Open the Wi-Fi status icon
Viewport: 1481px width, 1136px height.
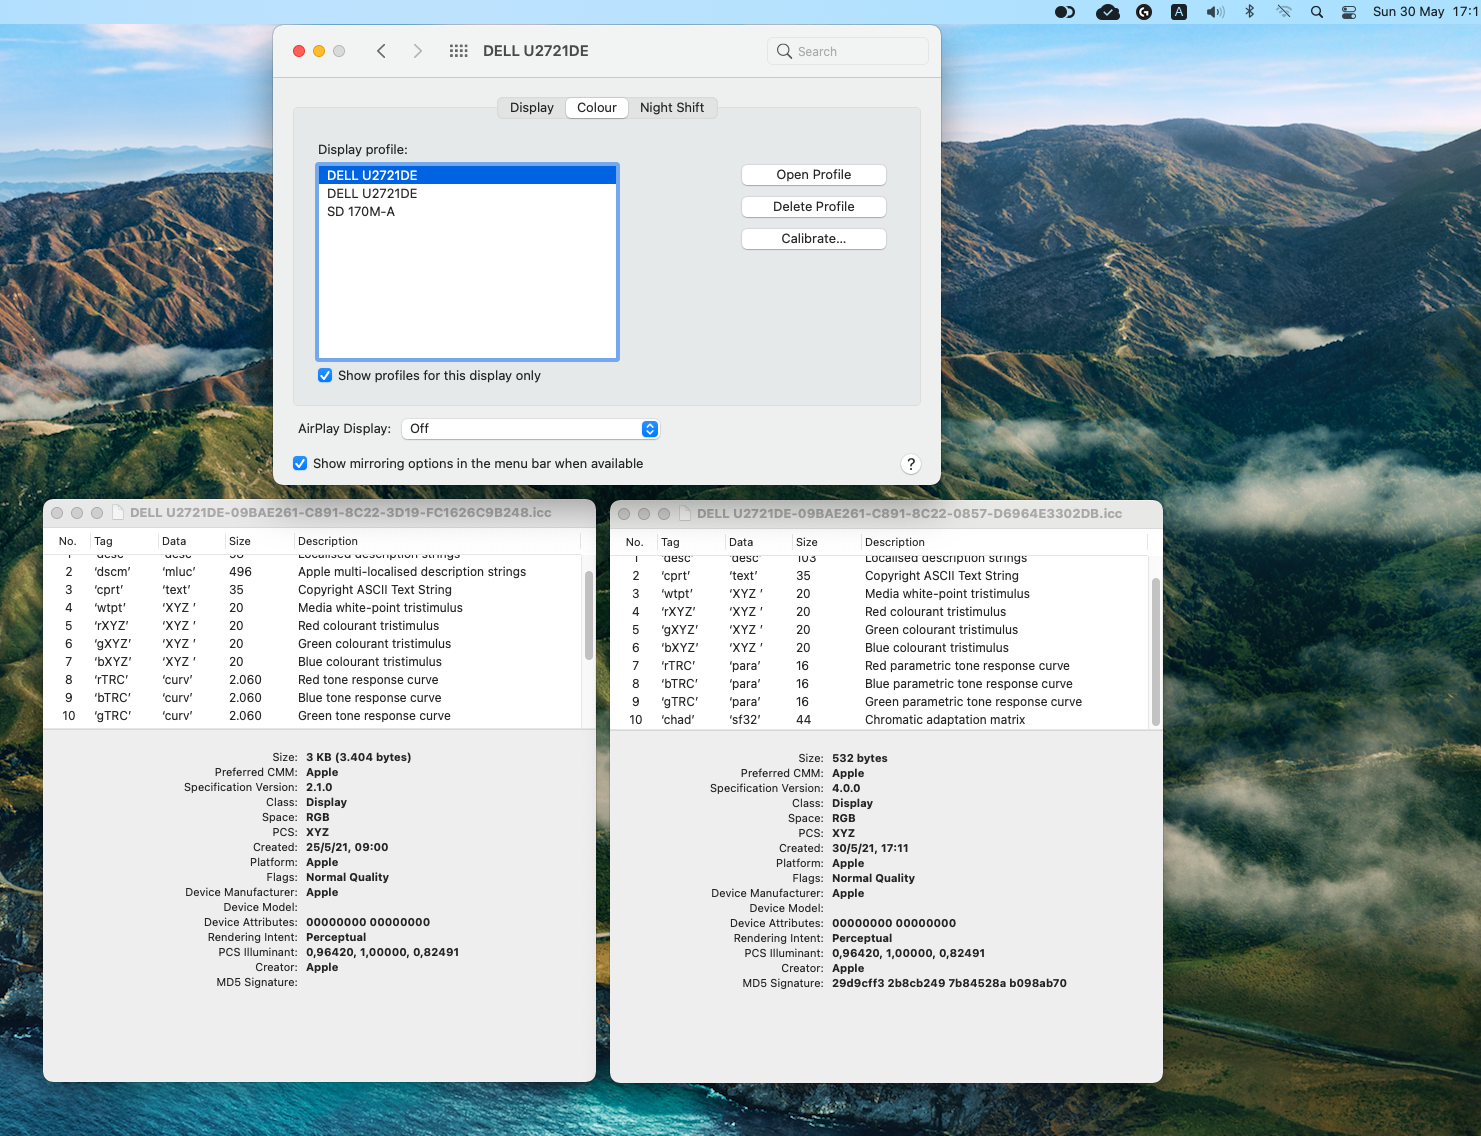[x=1284, y=12]
